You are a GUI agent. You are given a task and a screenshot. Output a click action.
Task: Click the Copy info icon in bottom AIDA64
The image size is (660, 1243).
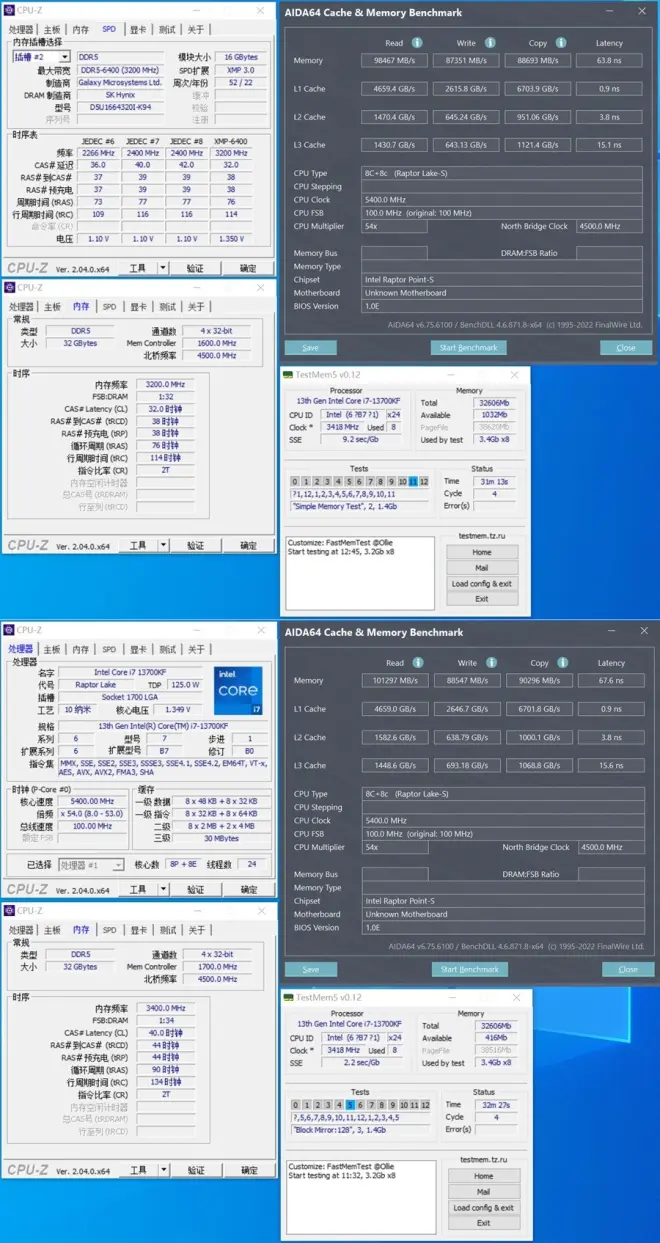pyautogui.click(x=562, y=662)
